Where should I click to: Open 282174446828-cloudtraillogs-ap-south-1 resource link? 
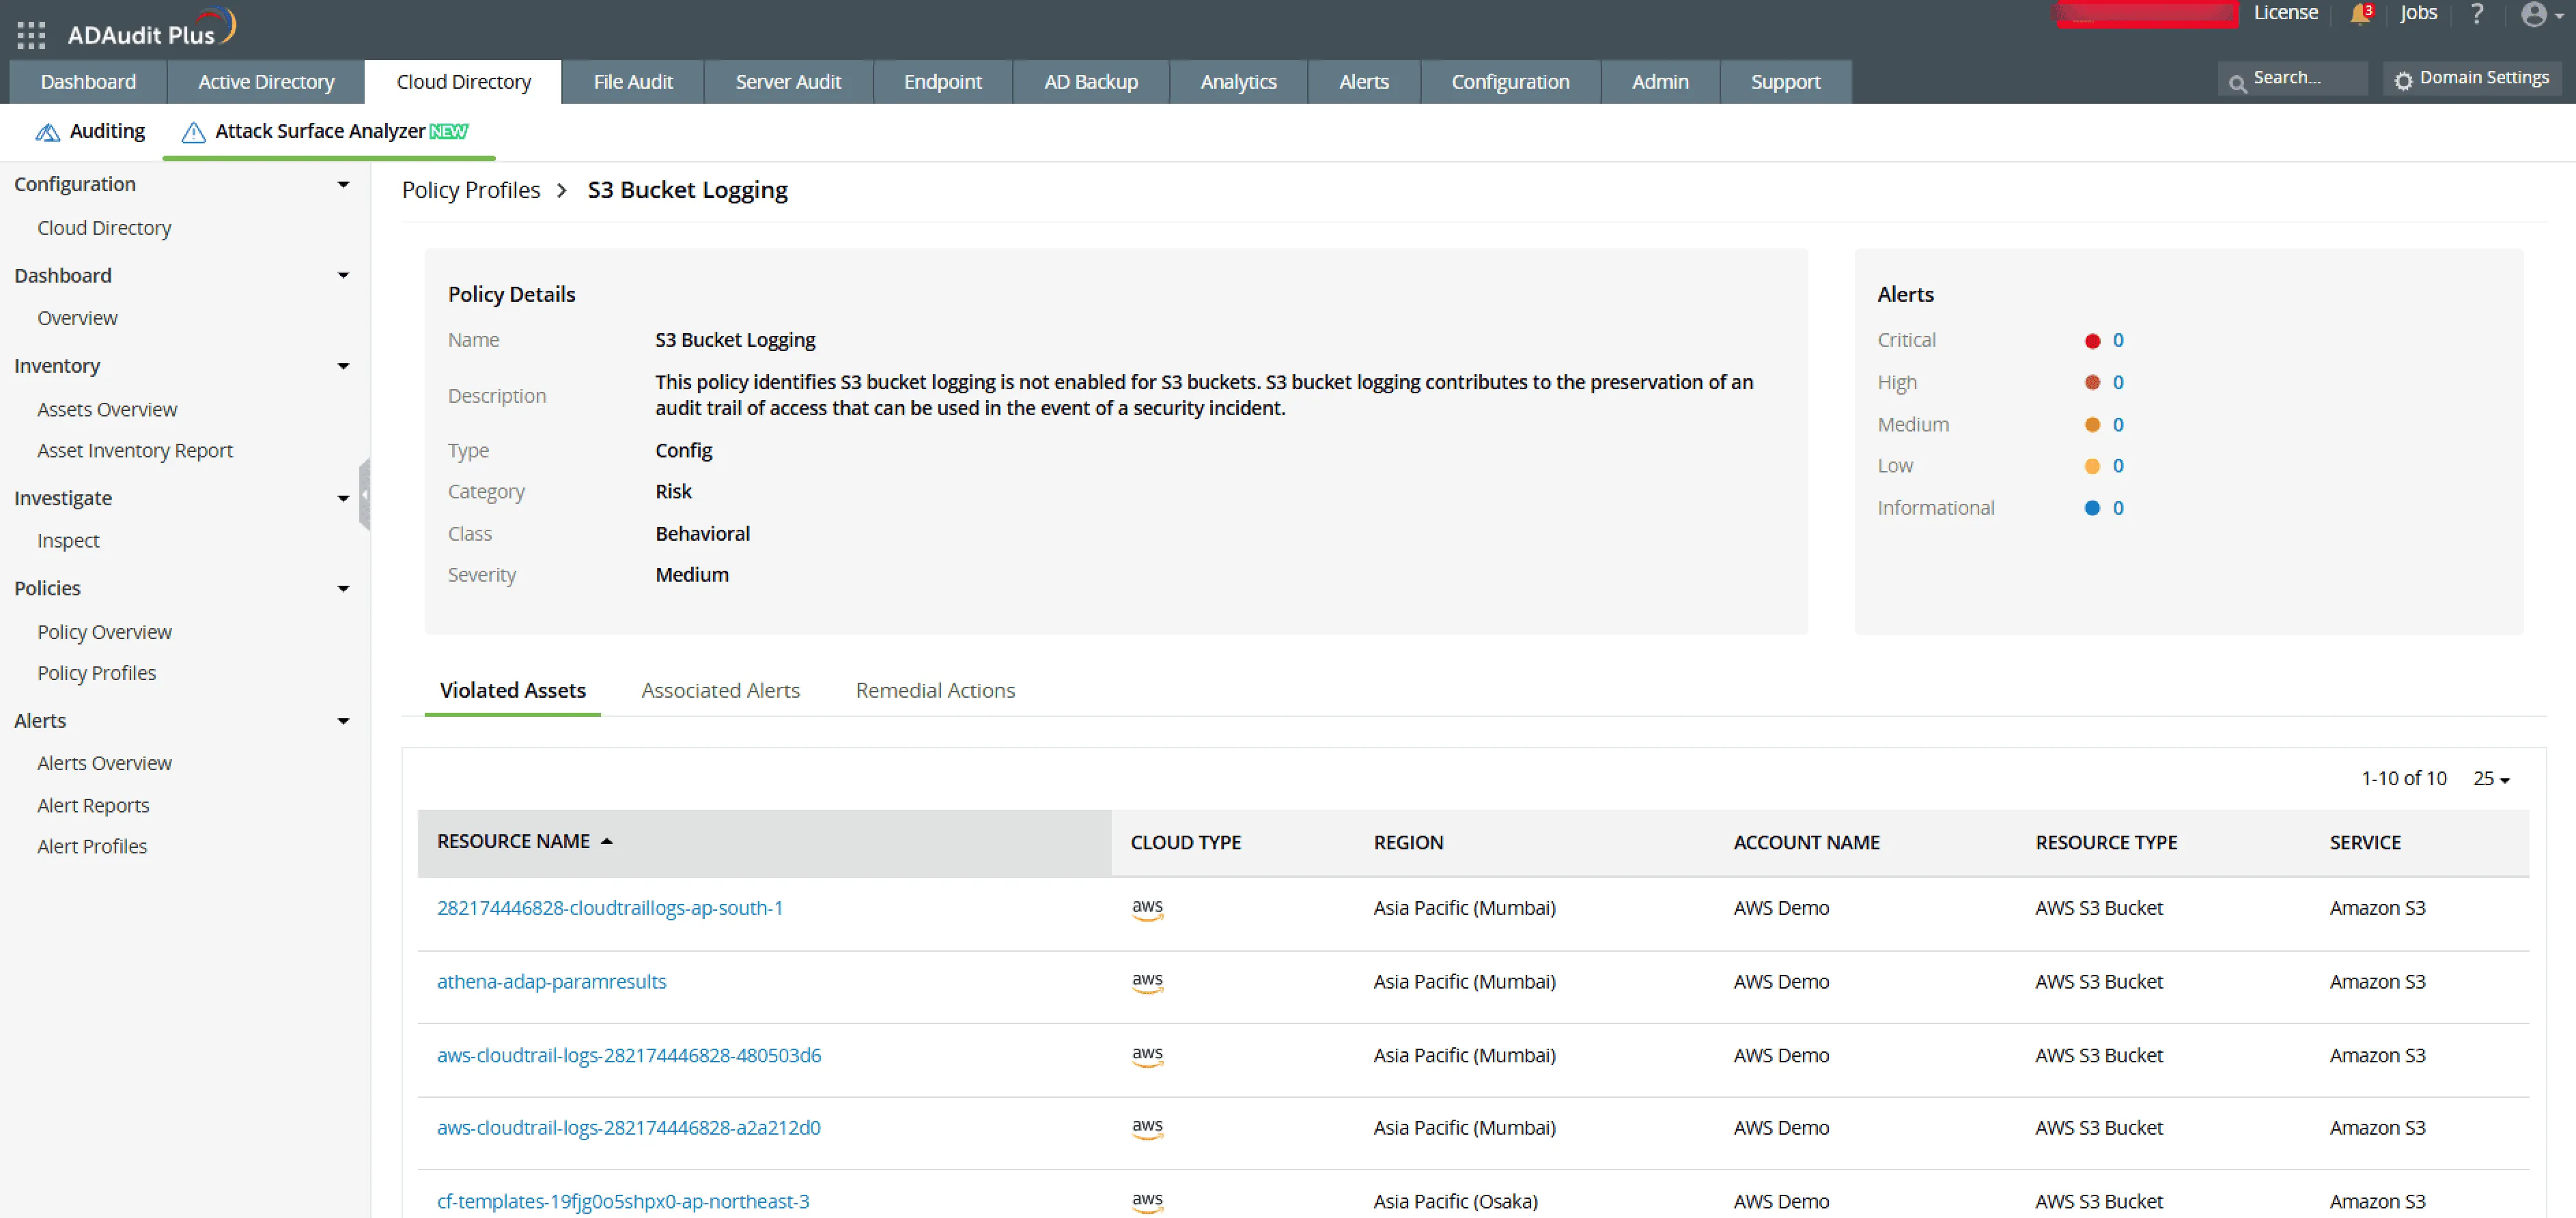click(x=610, y=908)
